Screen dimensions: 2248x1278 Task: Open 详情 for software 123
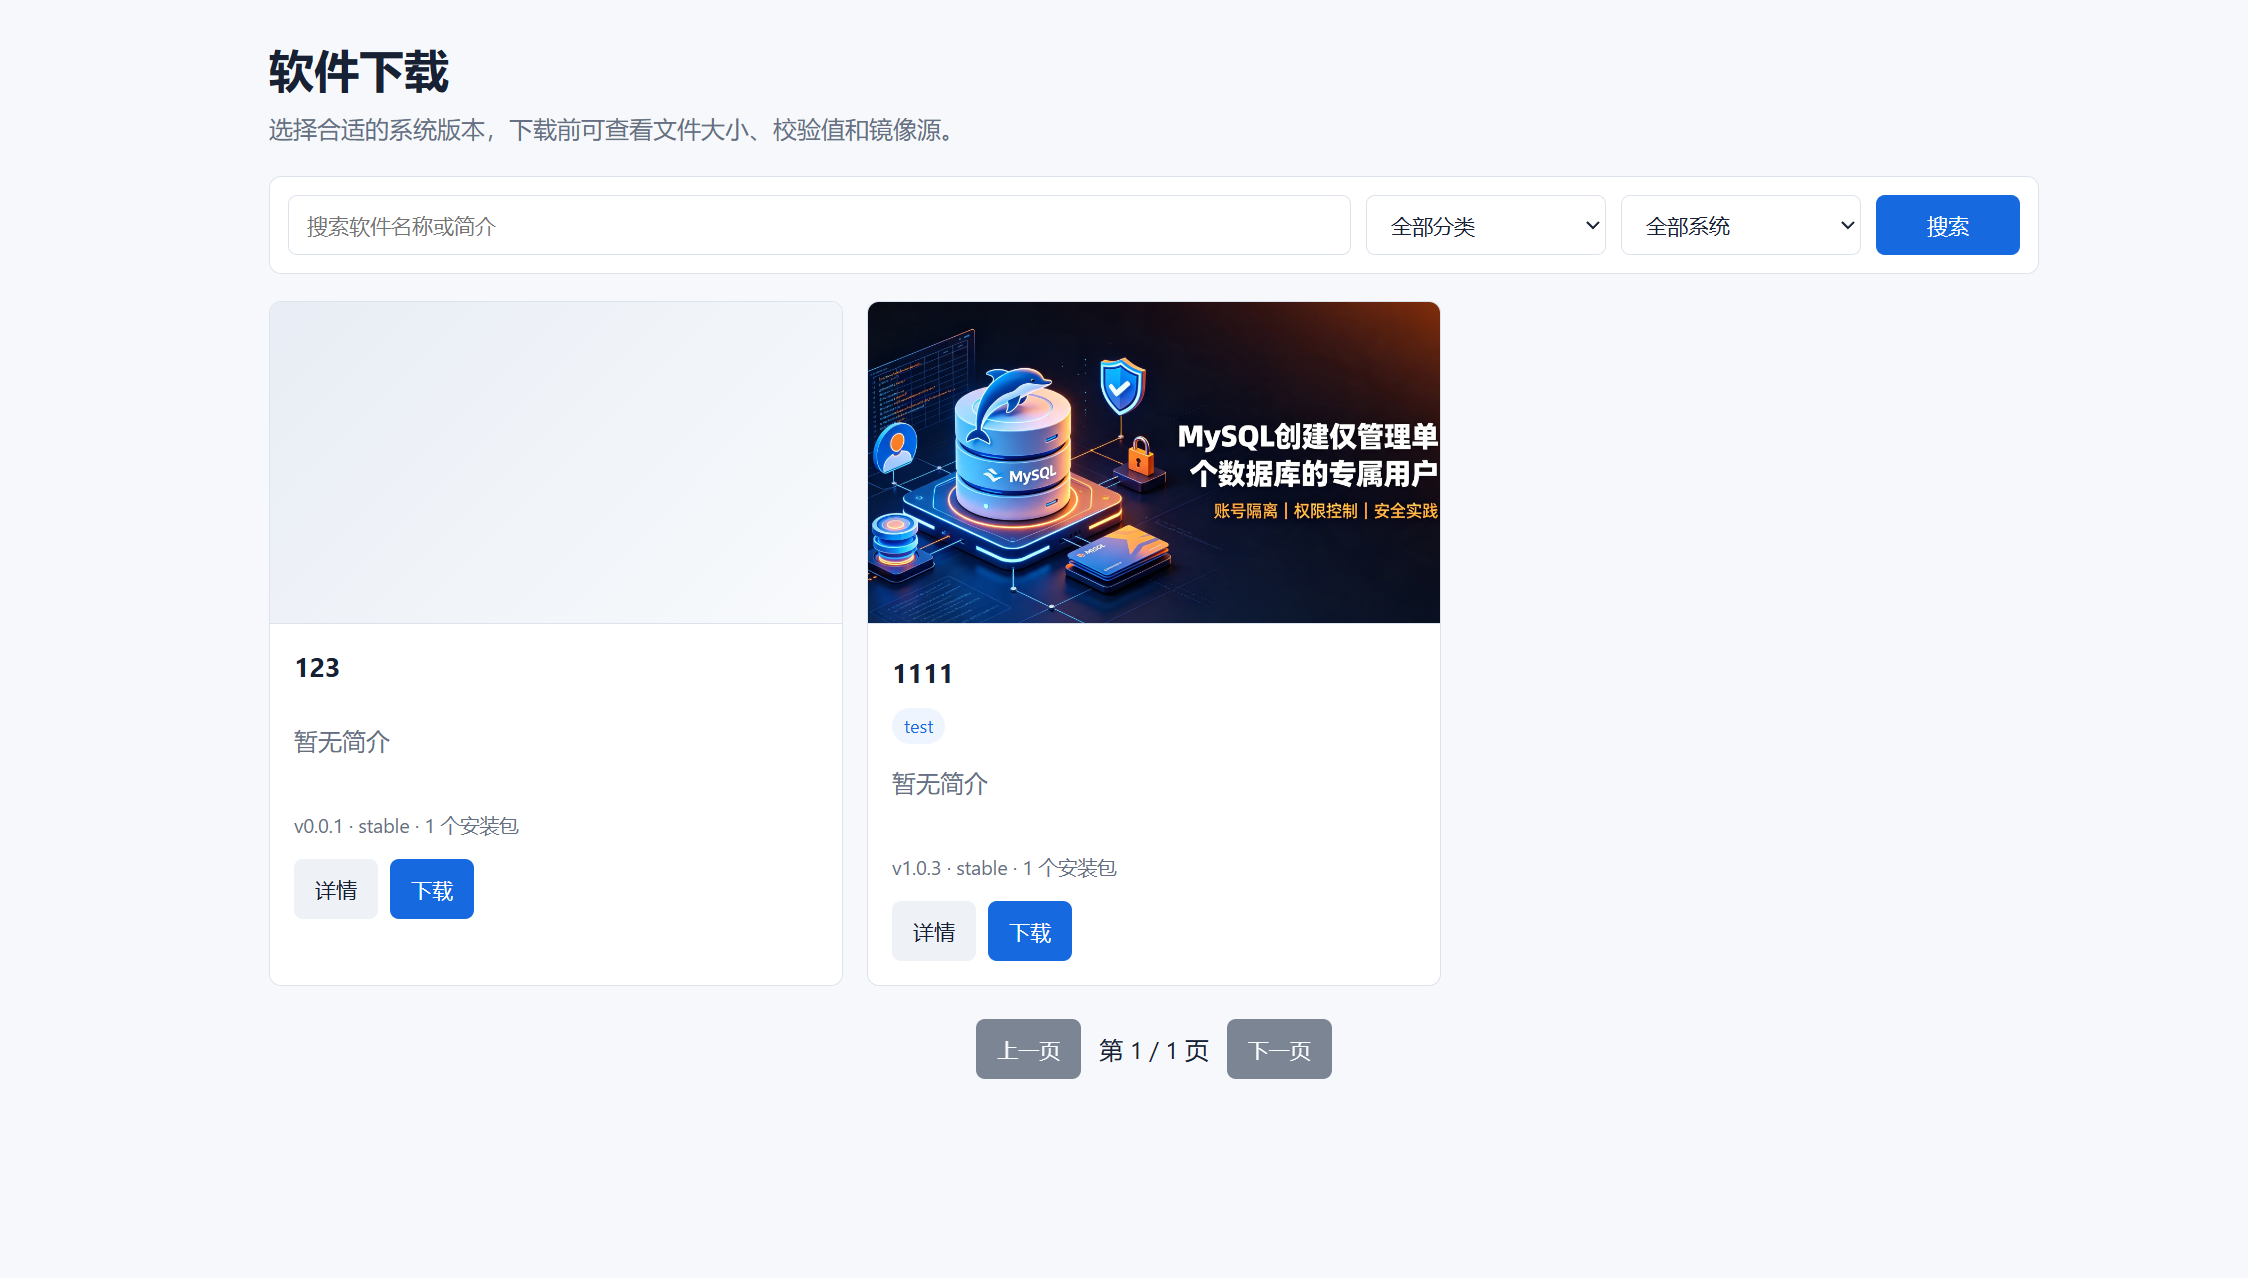336,889
